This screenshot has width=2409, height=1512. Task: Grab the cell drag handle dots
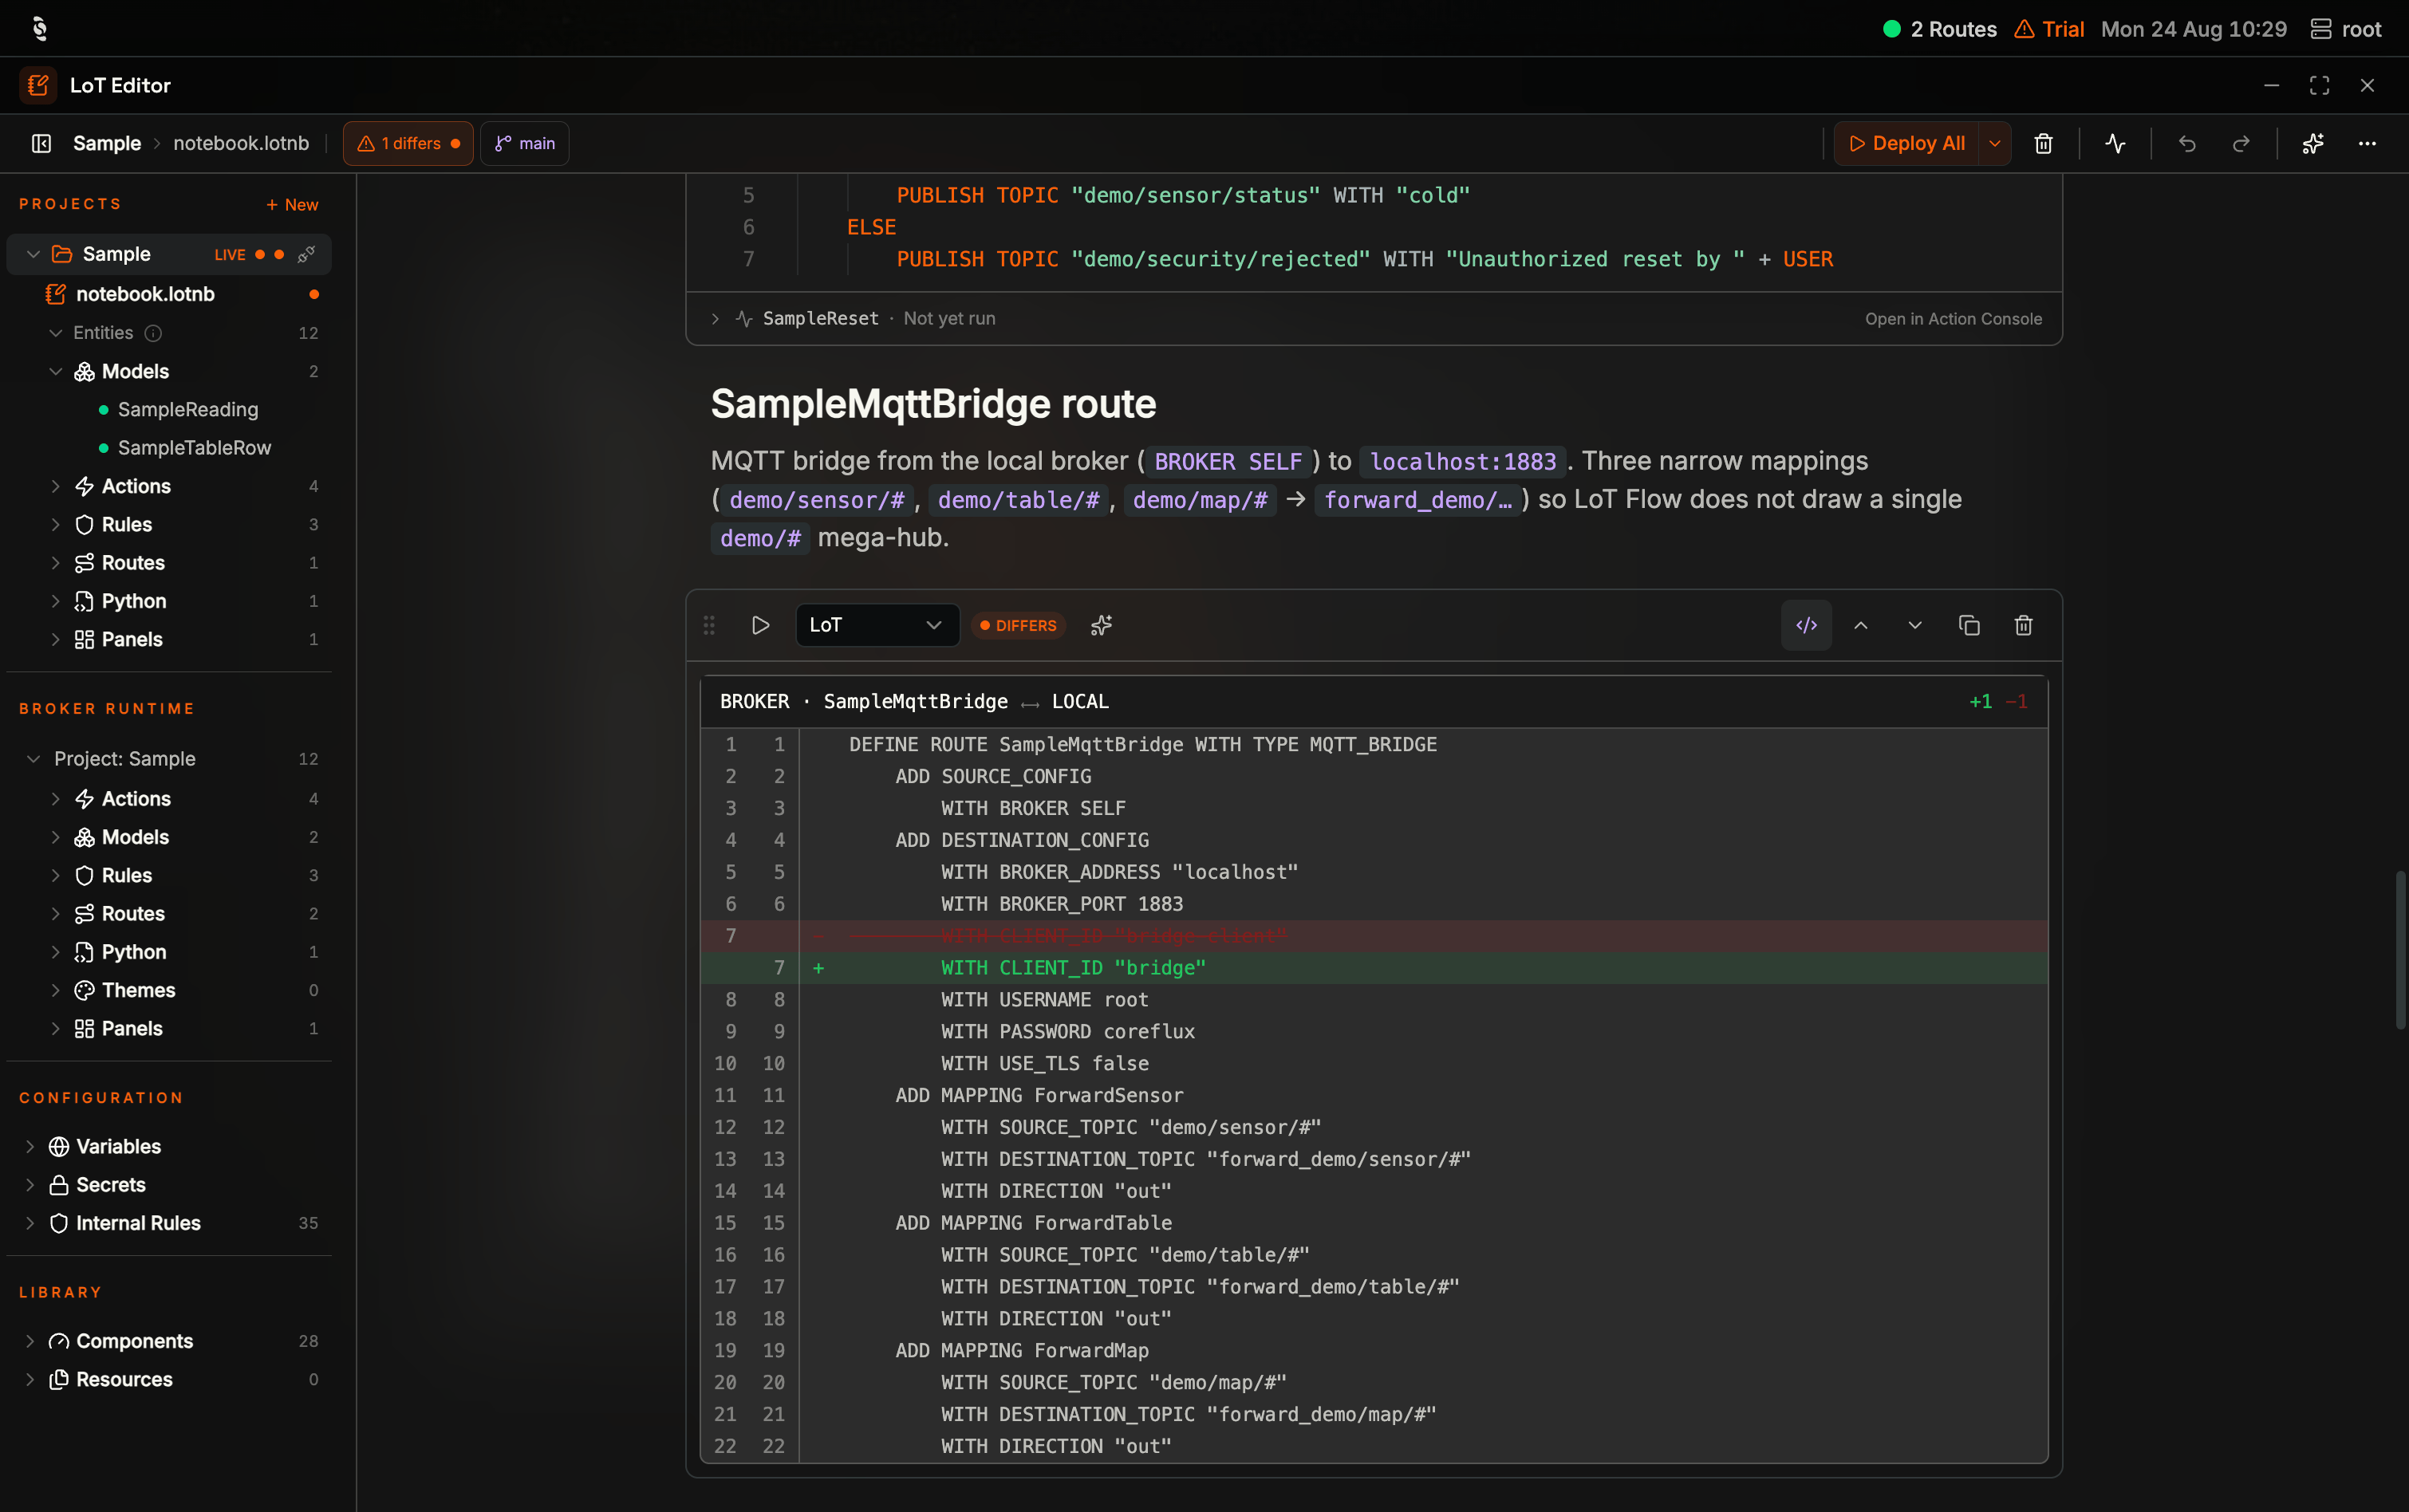[709, 625]
